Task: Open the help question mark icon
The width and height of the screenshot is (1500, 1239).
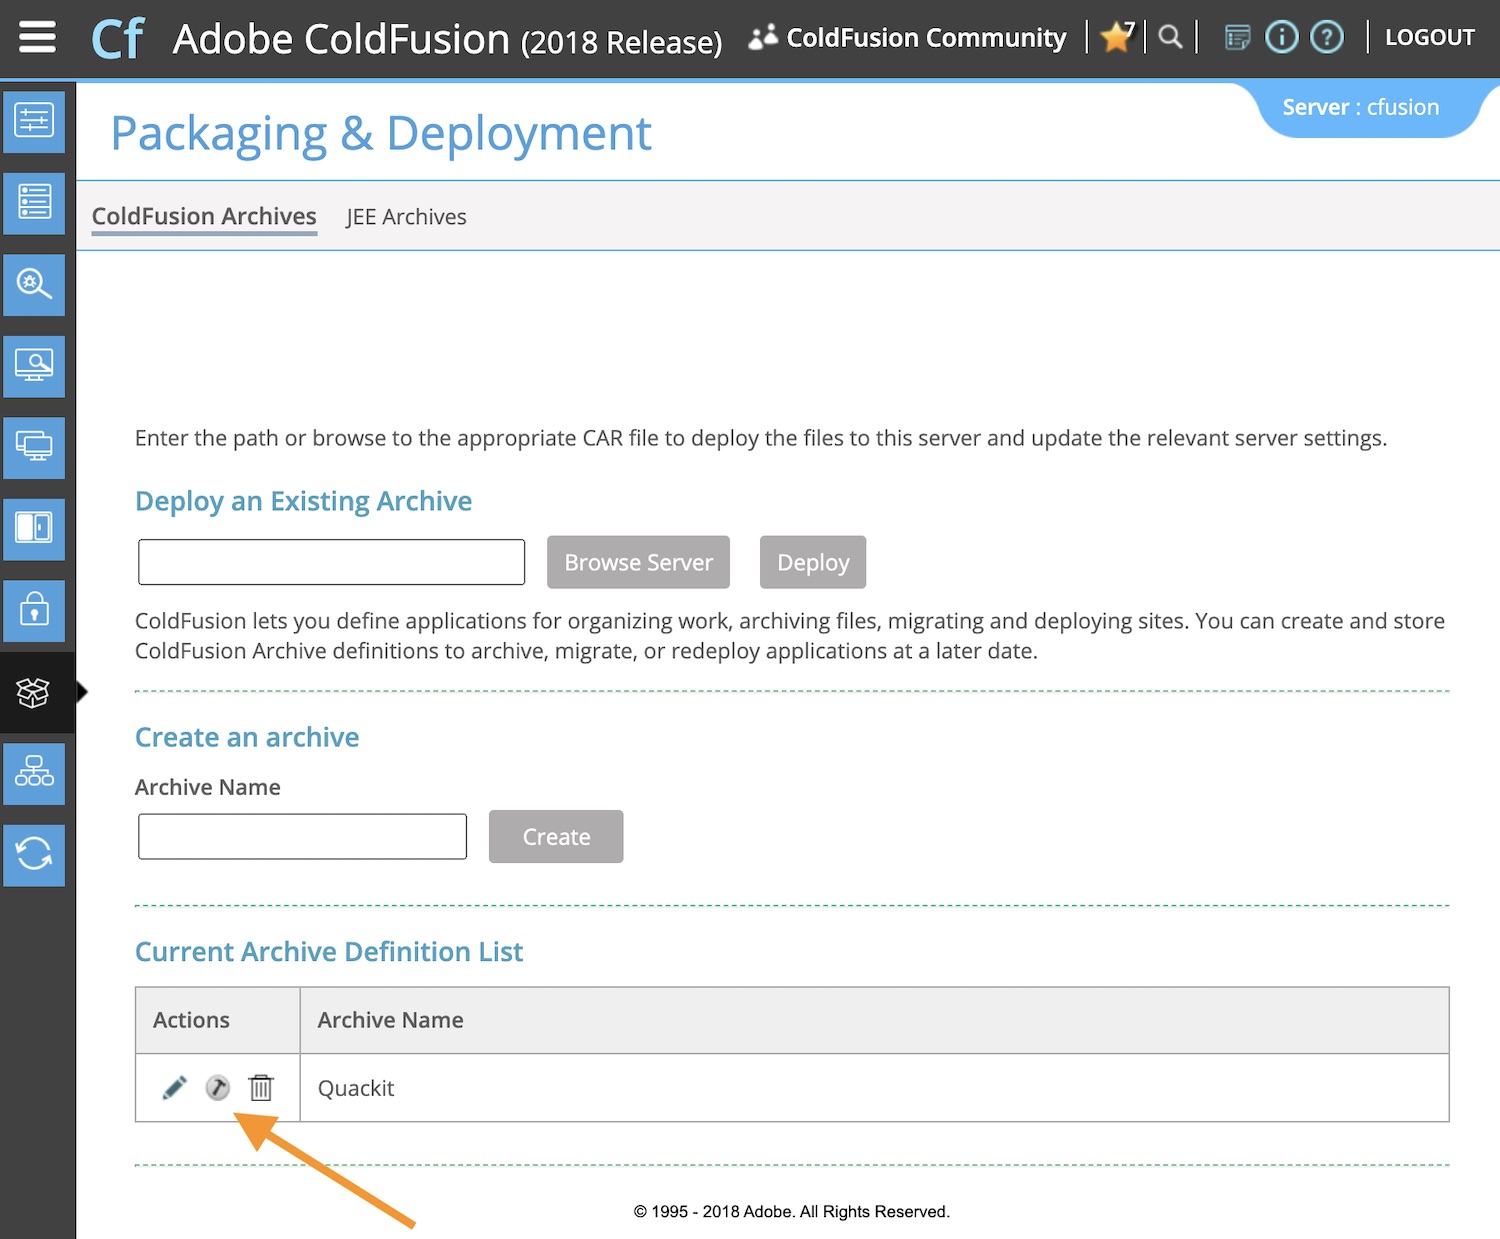Action: click(1327, 38)
